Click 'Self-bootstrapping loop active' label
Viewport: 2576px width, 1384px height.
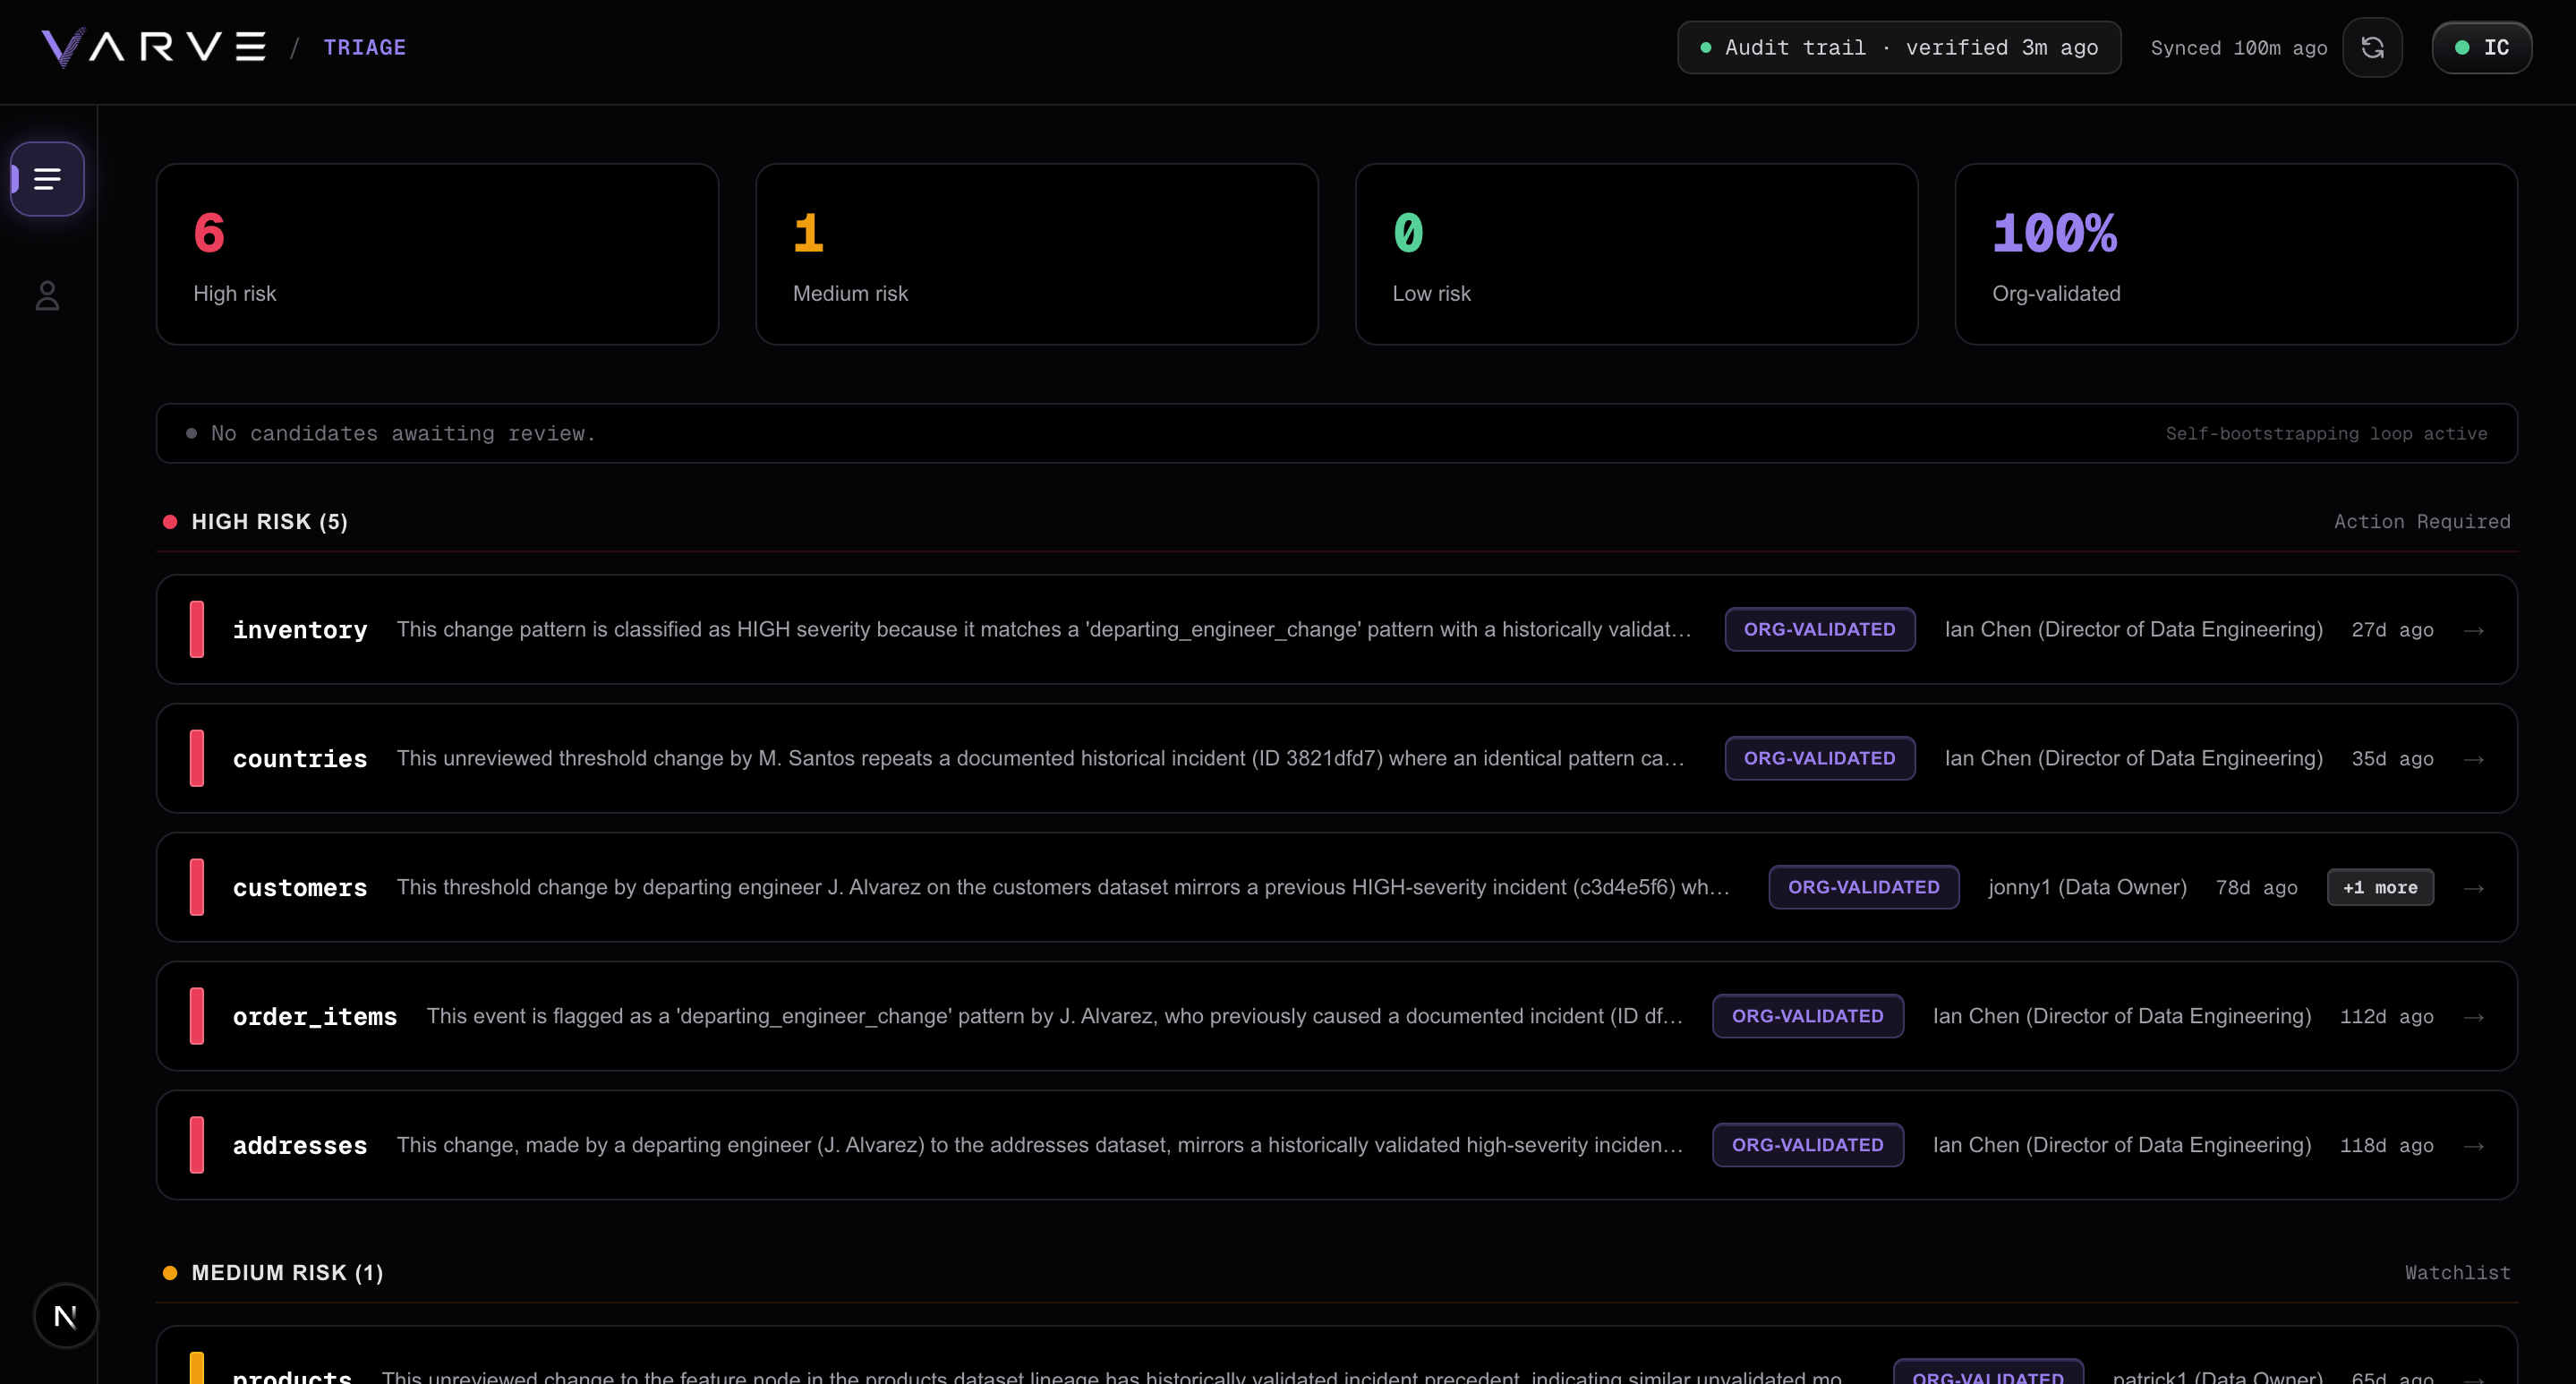click(x=2326, y=433)
